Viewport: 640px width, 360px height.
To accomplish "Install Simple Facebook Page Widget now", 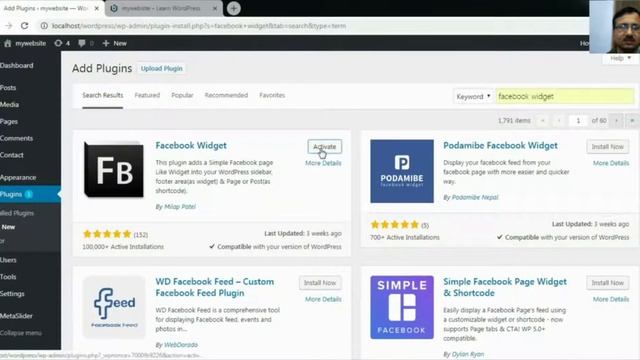I will tap(608, 283).
